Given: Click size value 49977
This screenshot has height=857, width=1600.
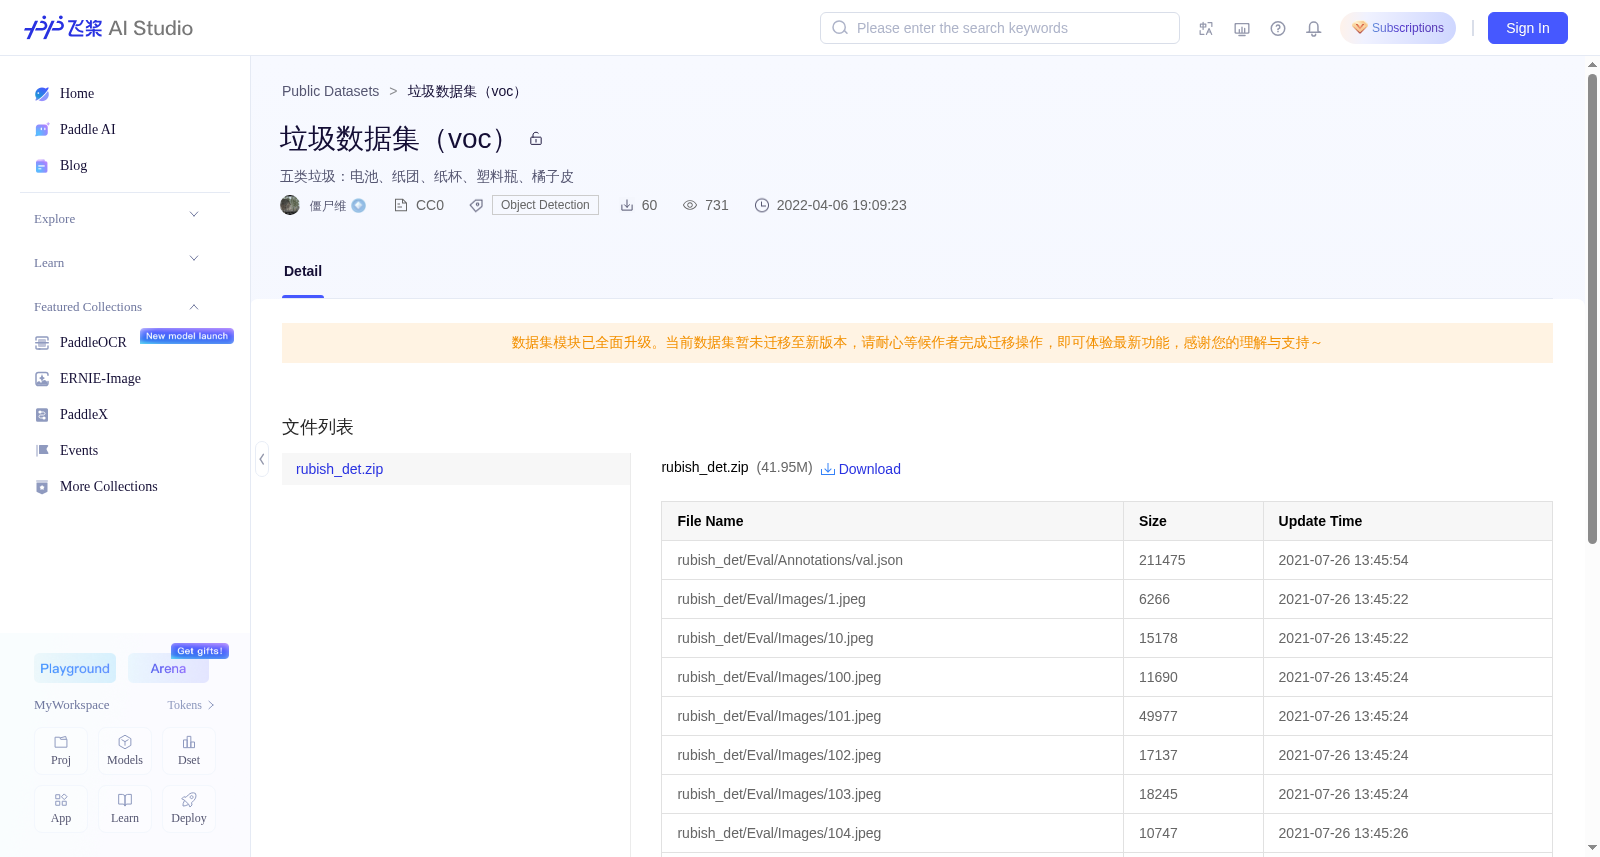Looking at the screenshot, I should tap(1158, 716).
